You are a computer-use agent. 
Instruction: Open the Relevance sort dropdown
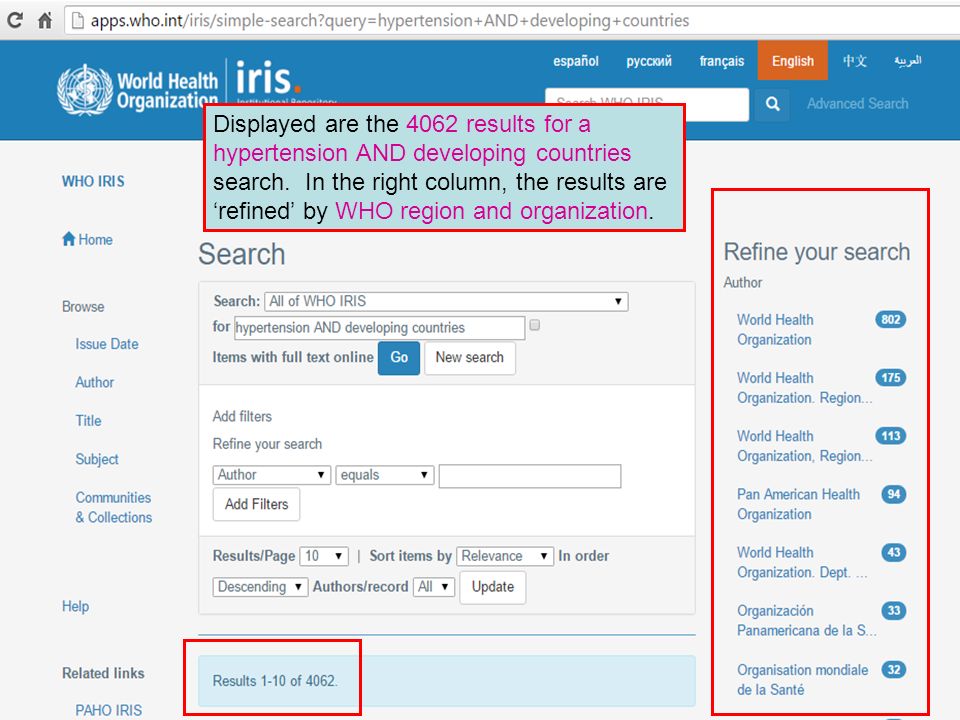point(505,556)
